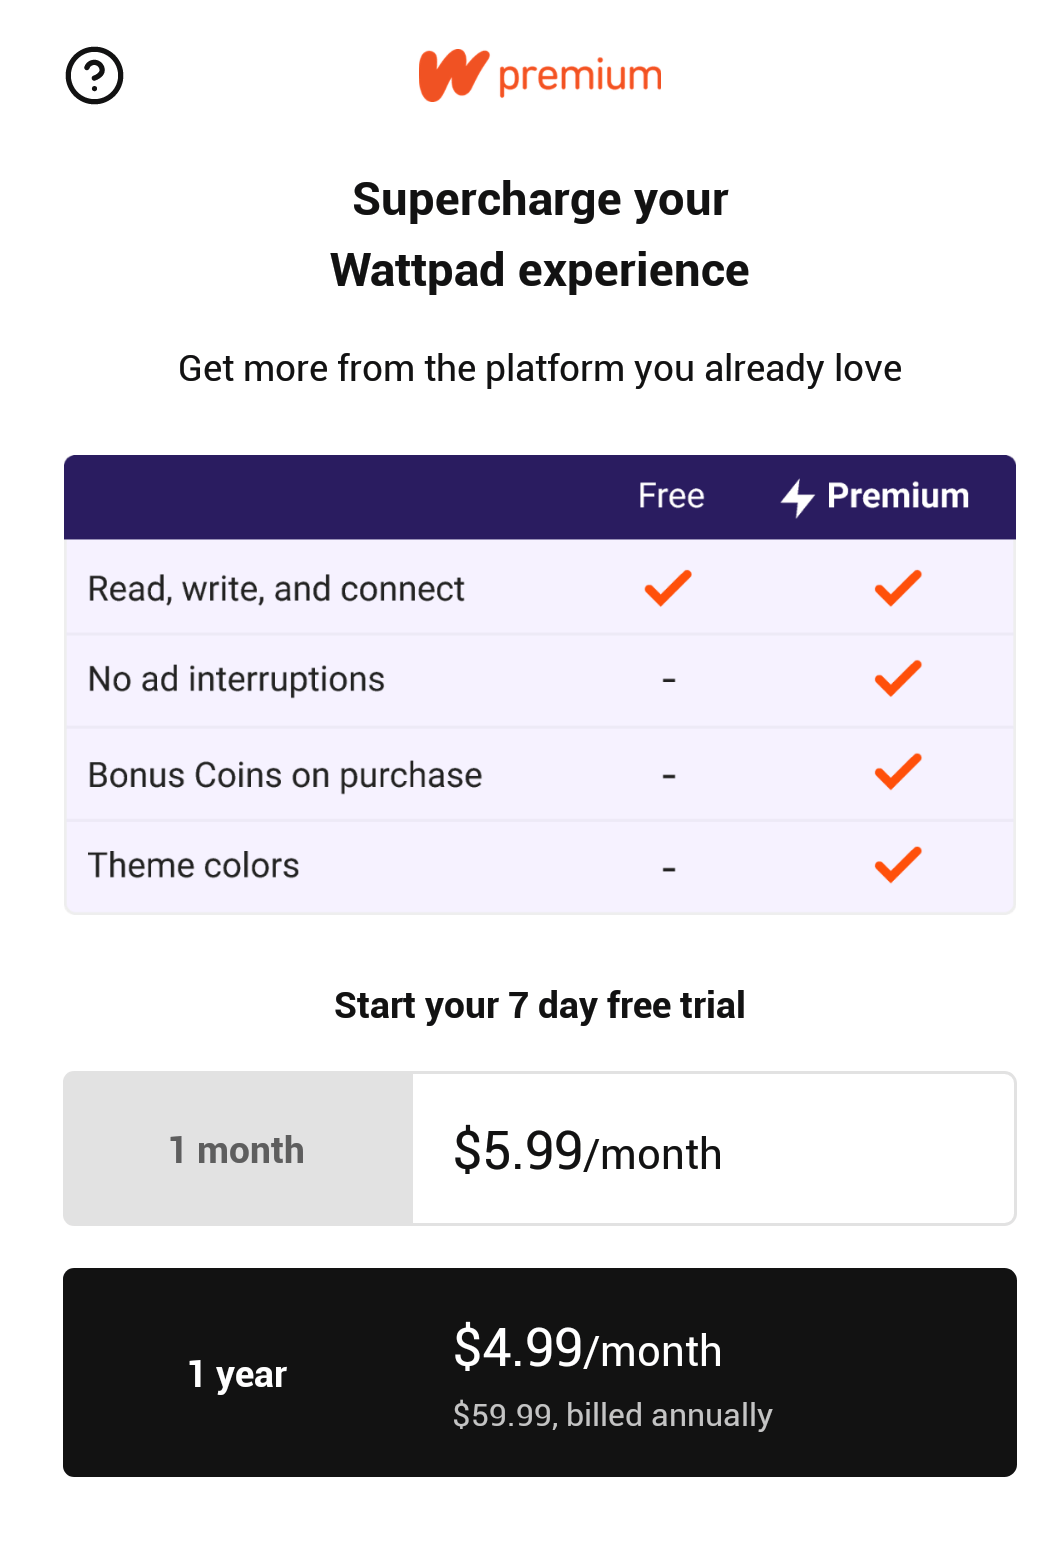Choose the $4.99/month annual subscription
This screenshot has width=1058, height=1552.
click(588, 1349)
